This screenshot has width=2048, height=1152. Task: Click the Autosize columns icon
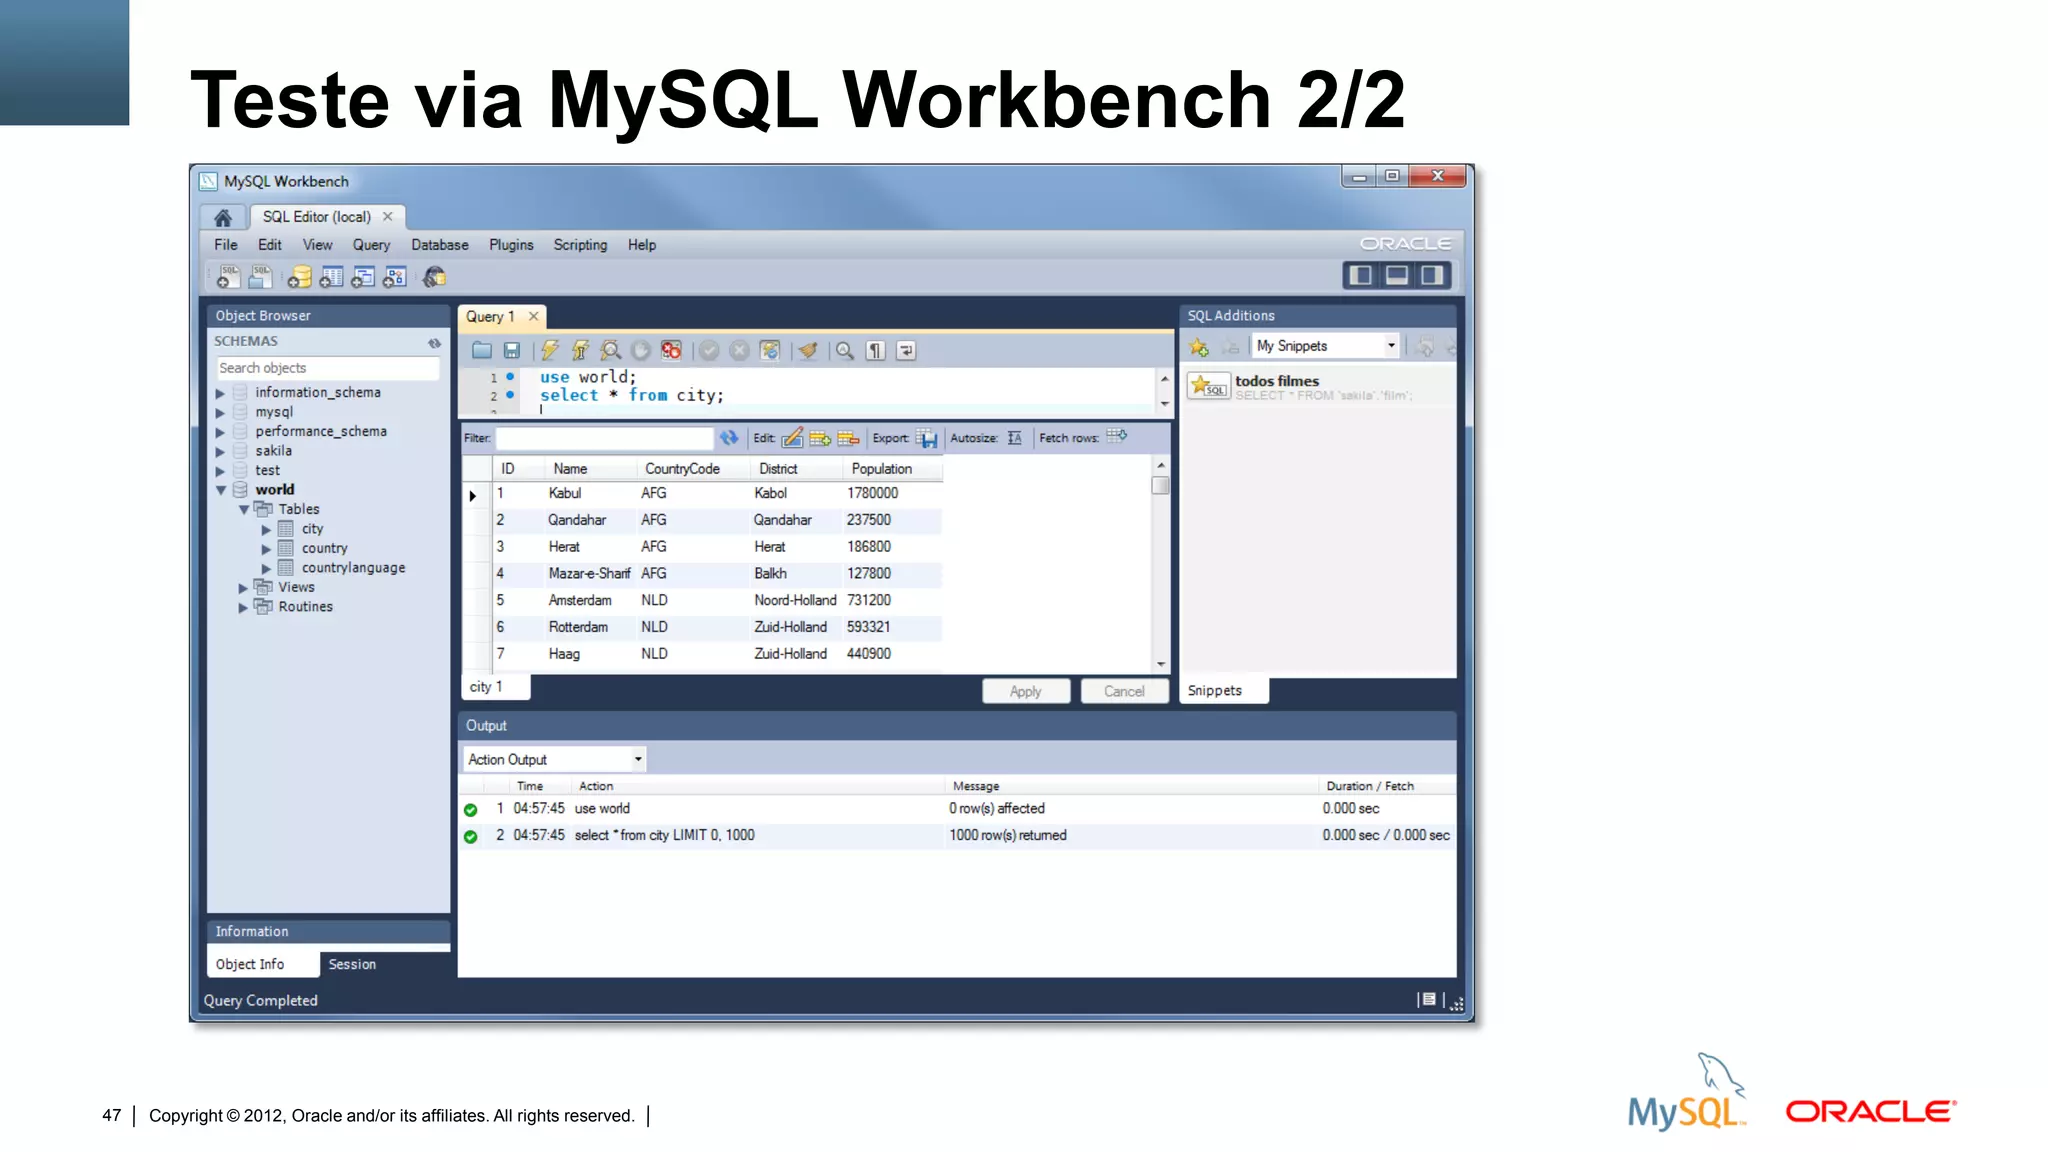pyautogui.click(x=1014, y=438)
